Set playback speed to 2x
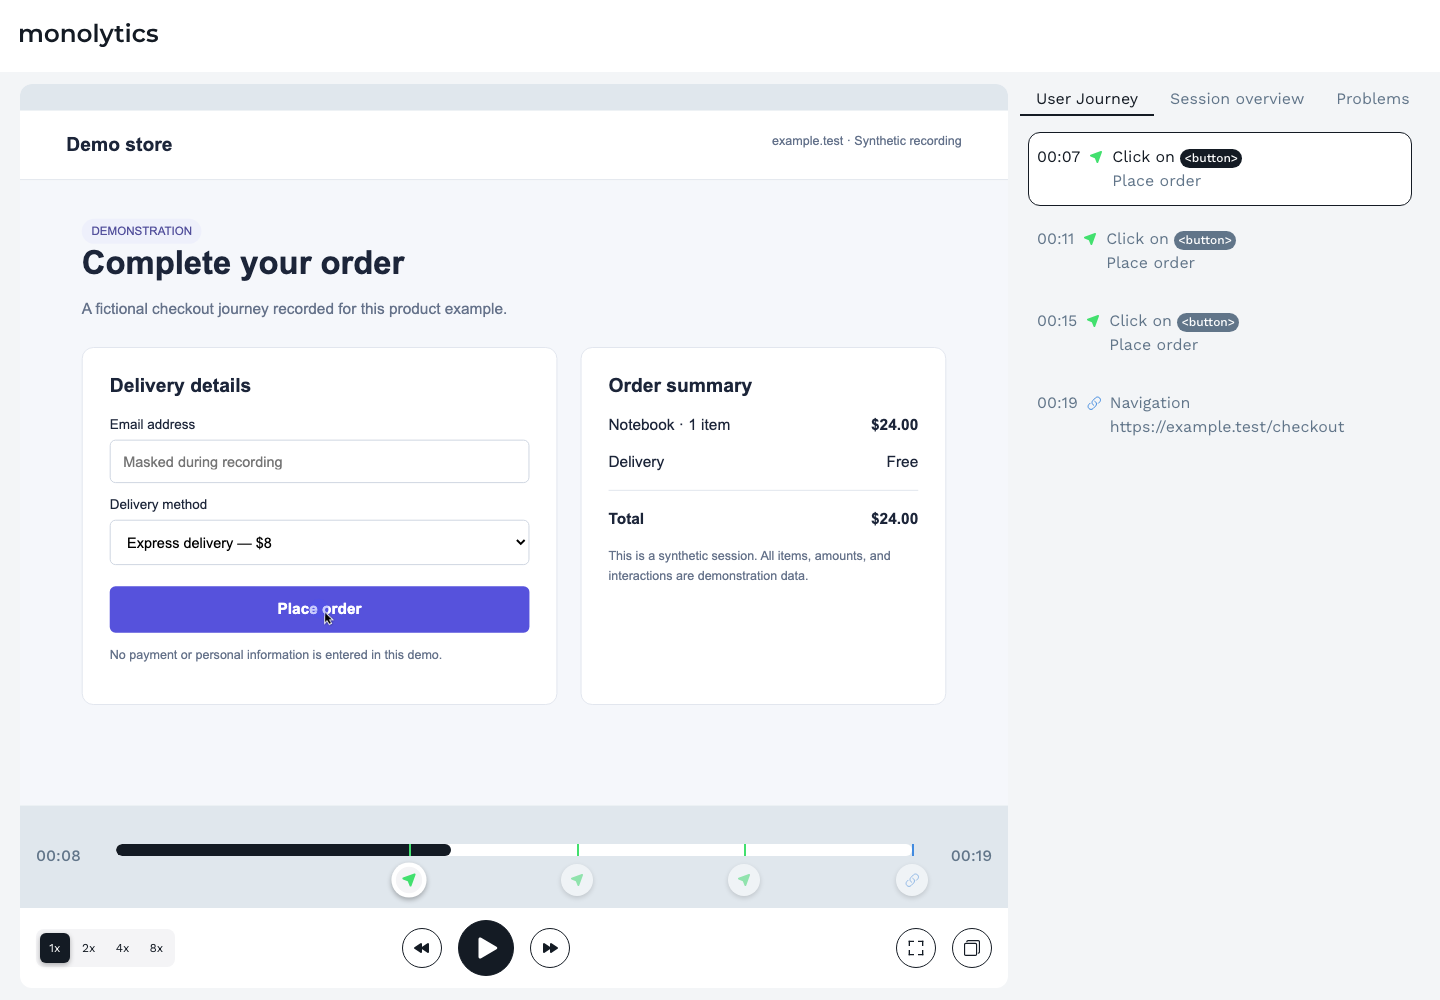 (x=89, y=948)
